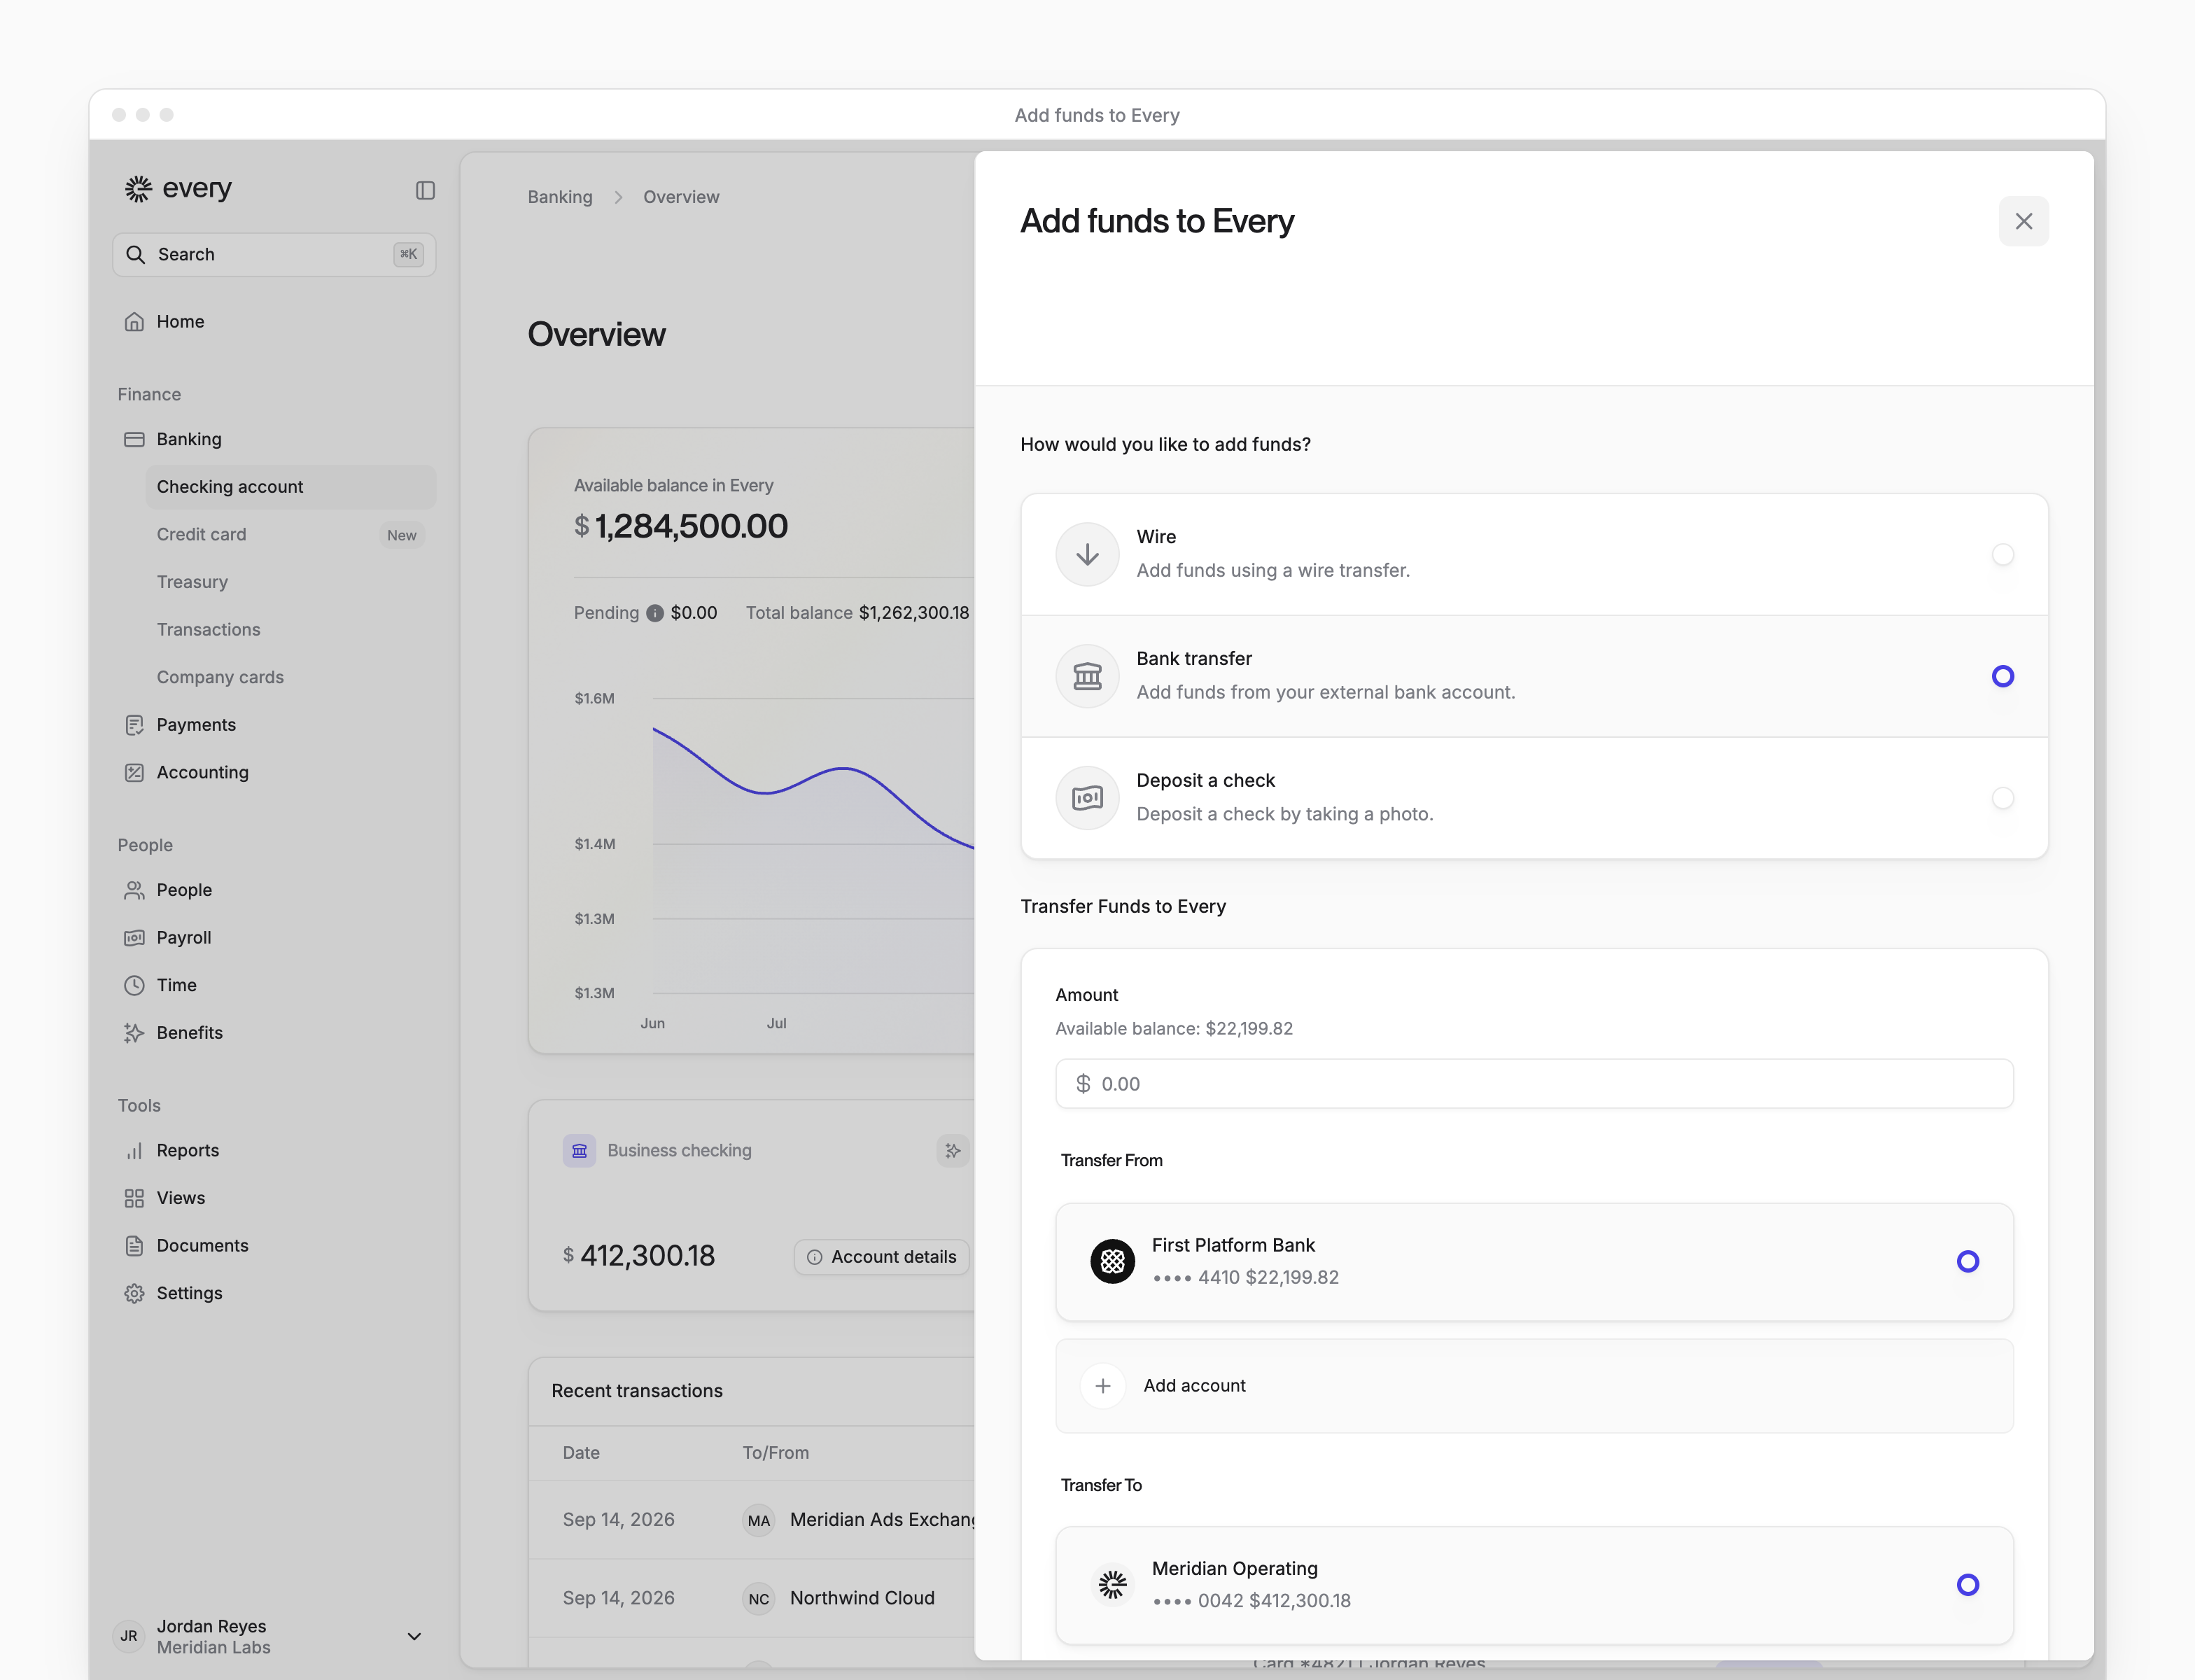Click the Amount input field
This screenshot has width=2195, height=1680.
click(1534, 1084)
